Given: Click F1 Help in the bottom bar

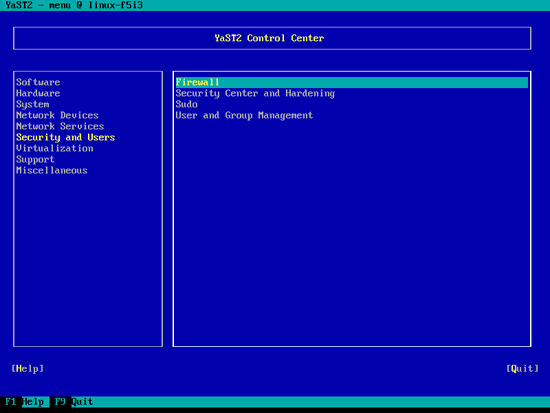Looking at the screenshot, I should pyautogui.click(x=25, y=401).
